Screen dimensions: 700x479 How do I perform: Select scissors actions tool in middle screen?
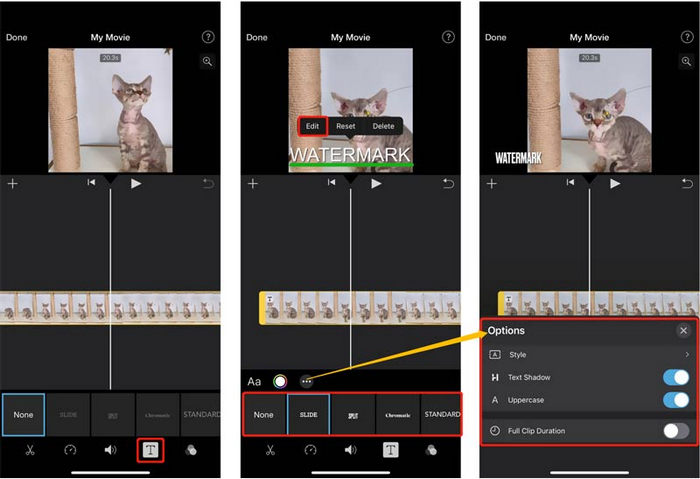270,450
